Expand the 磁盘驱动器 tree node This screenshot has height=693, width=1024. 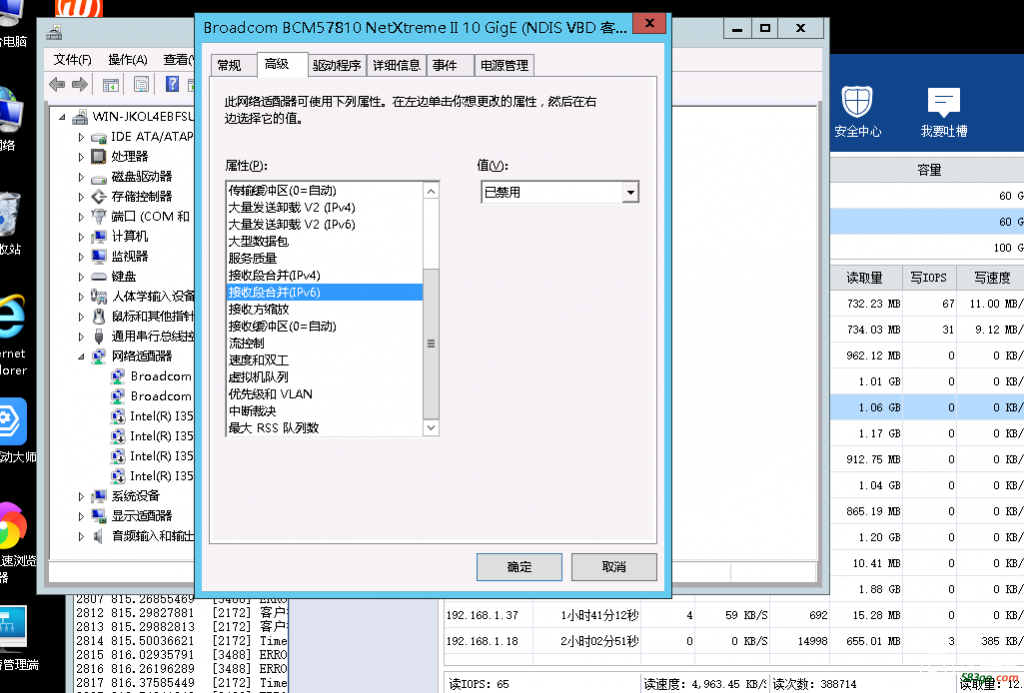pos(81,177)
